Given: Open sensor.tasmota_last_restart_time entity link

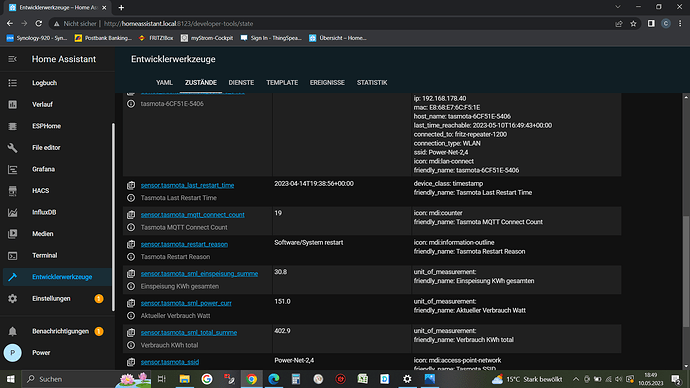Looking at the screenshot, I should 187,185.
